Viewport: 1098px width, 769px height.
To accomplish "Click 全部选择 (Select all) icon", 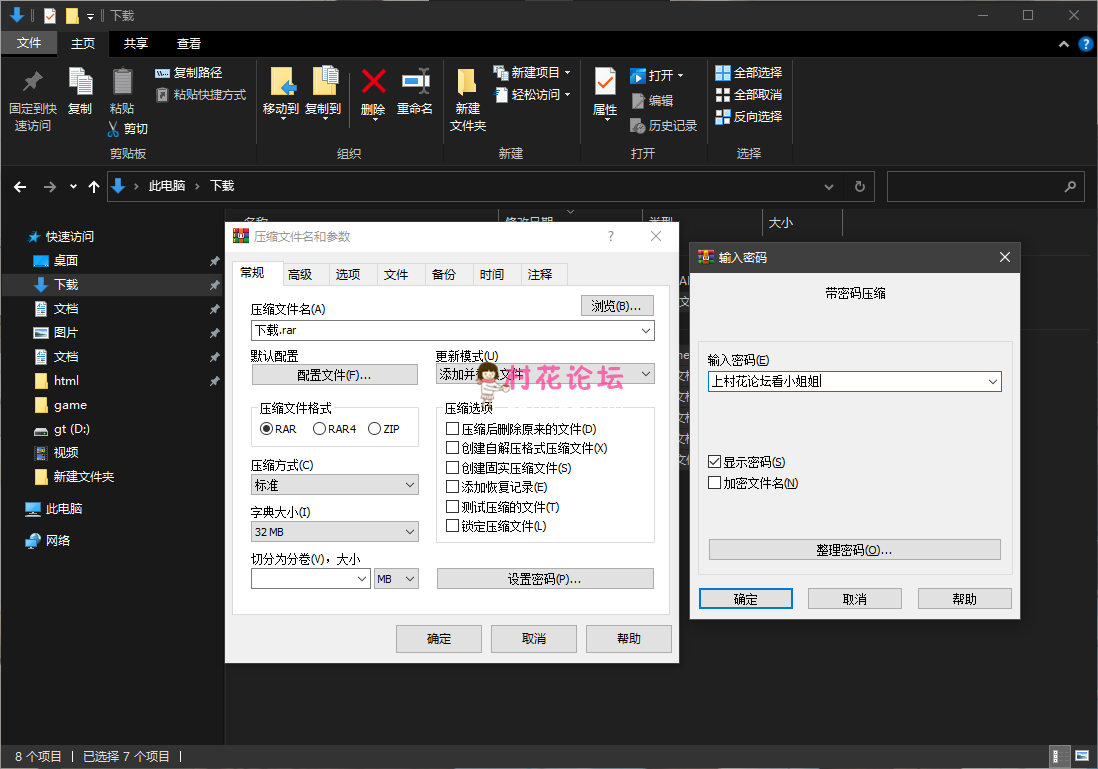I will click(x=723, y=73).
